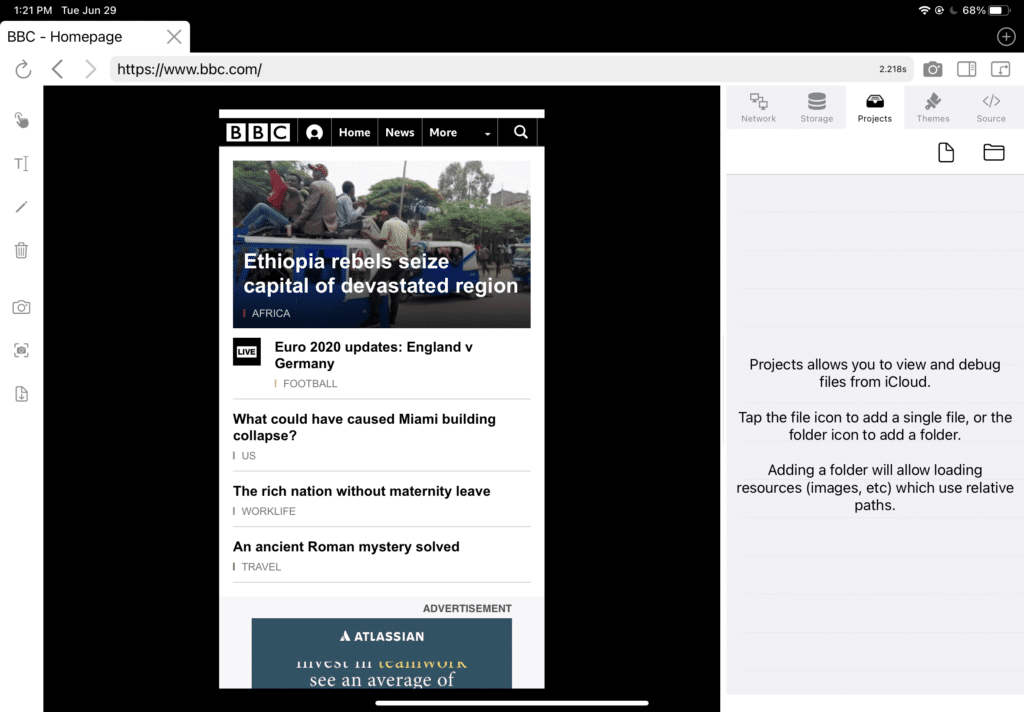
Task: Select the text cursor tool
Action: (x=21, y=164)
